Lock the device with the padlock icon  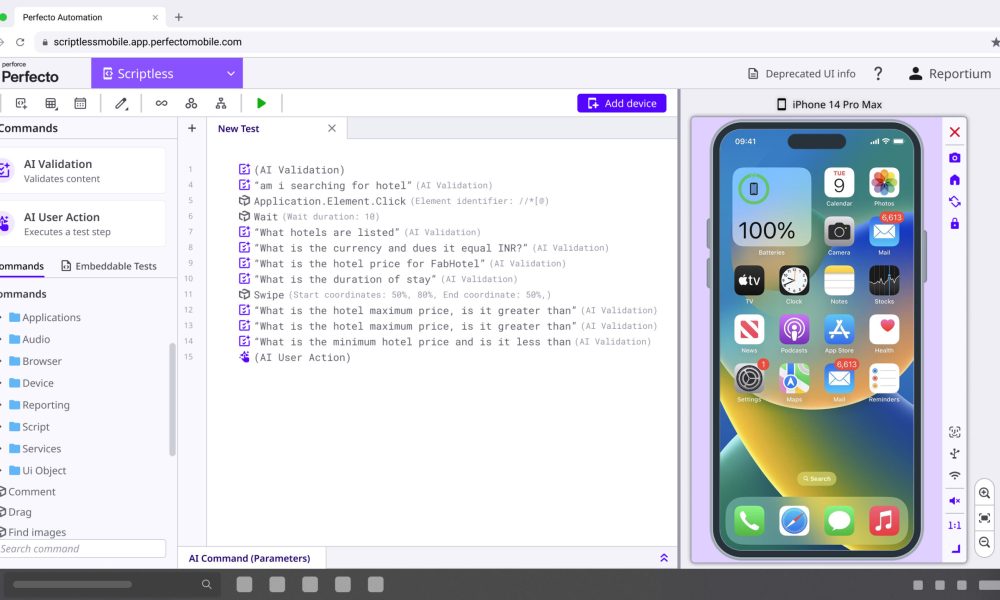[955, 222]
